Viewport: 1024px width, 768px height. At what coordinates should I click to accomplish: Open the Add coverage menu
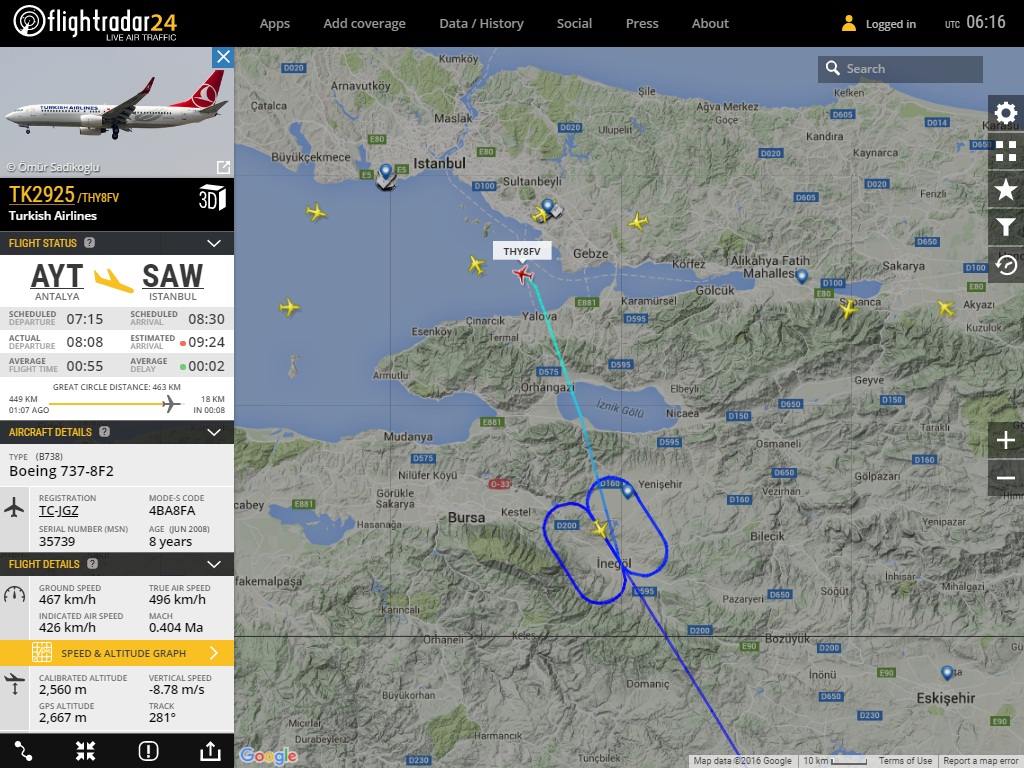pyautogui.click(x=364, y=24)
